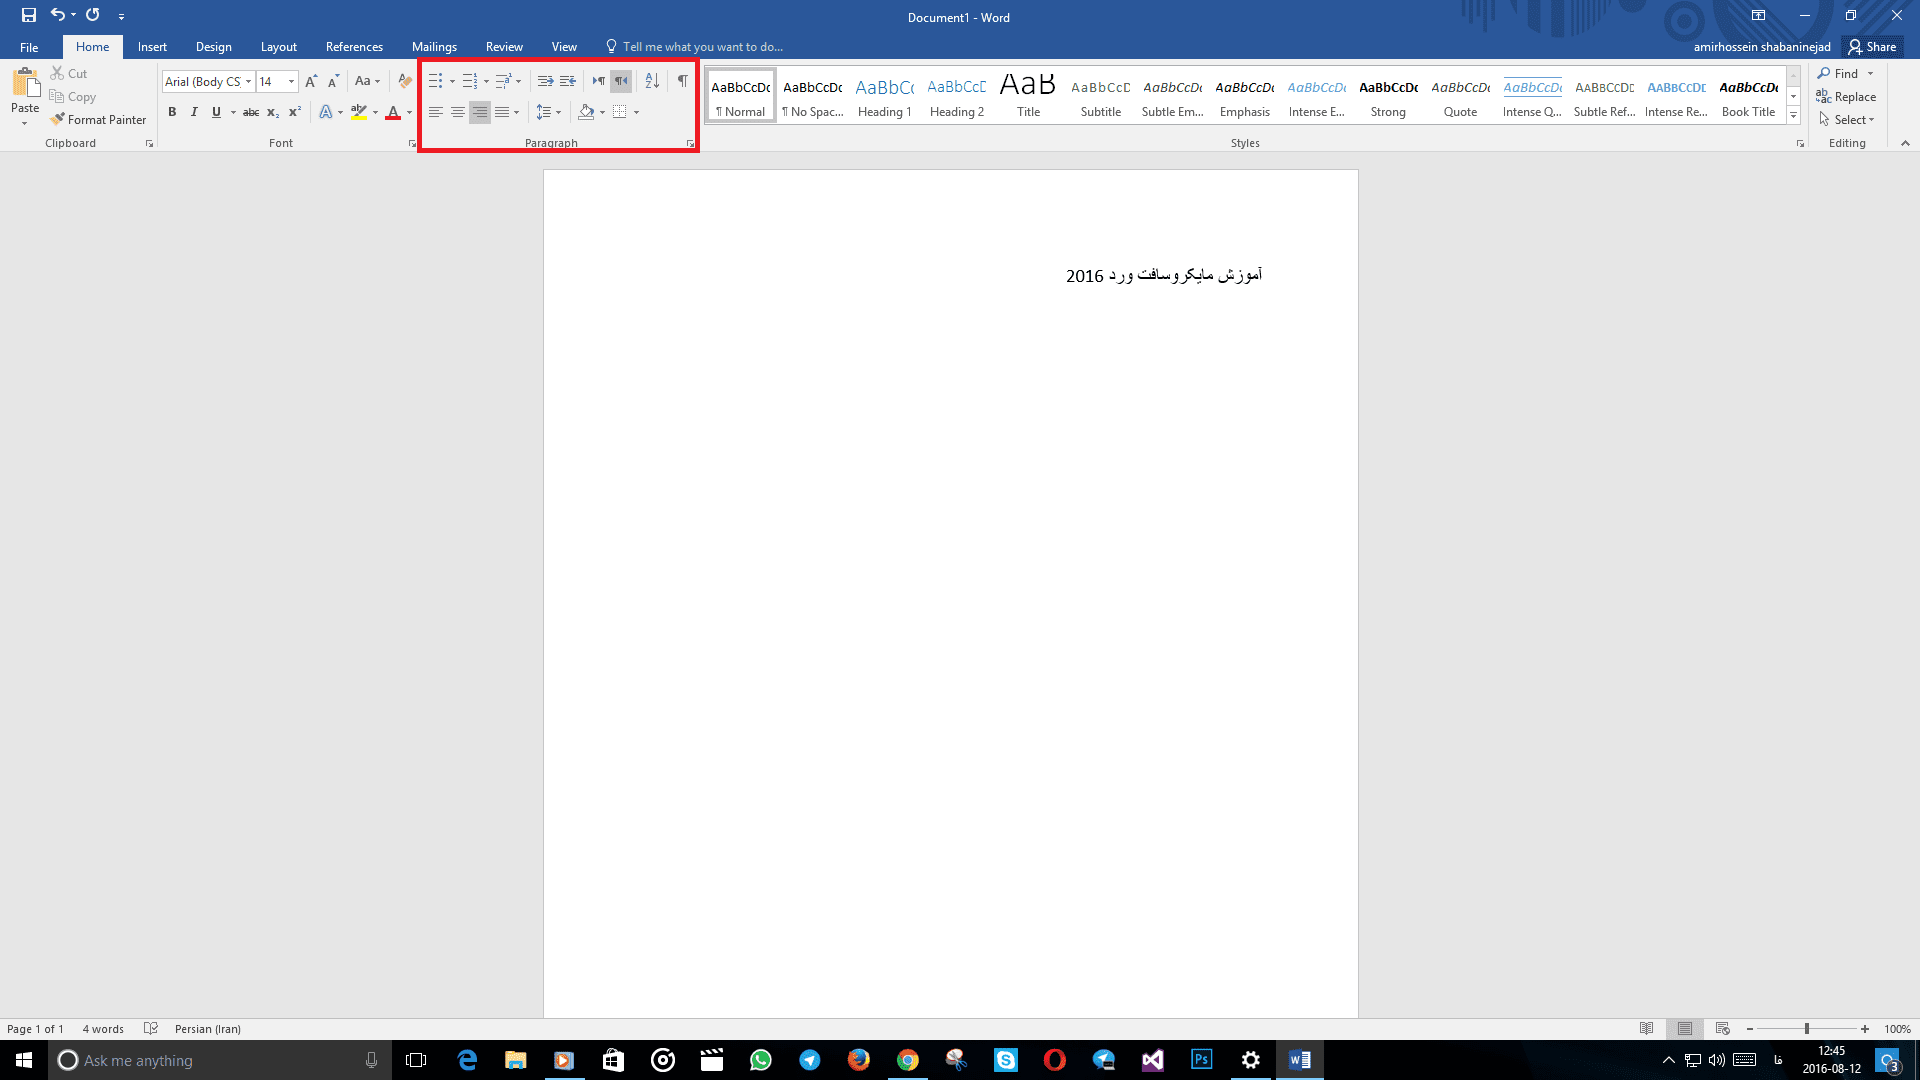Open the font size dropdown

click(291, 82)
